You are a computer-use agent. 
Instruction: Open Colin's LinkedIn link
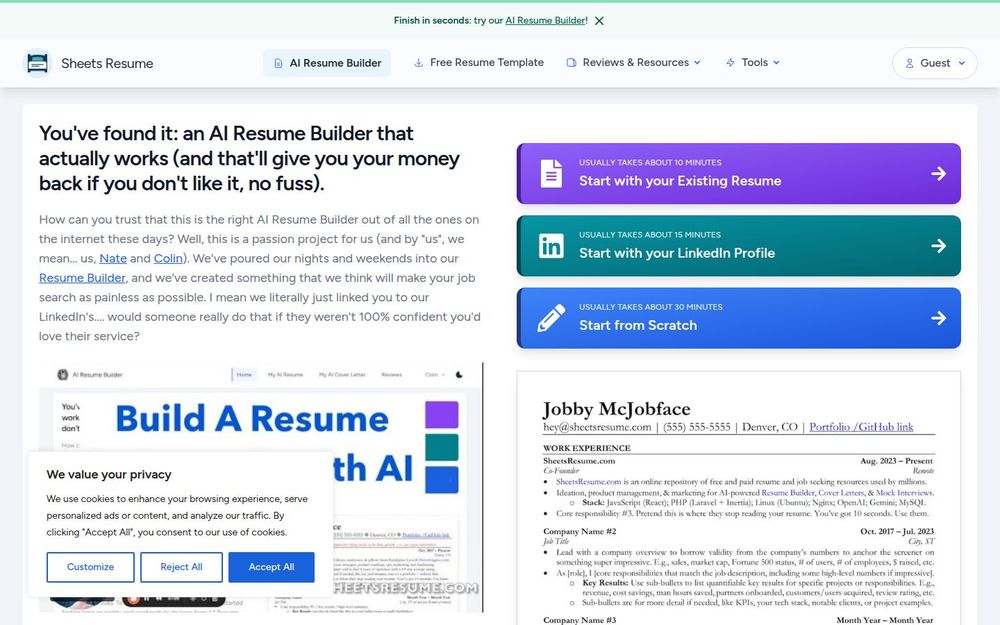coord(168,258)
